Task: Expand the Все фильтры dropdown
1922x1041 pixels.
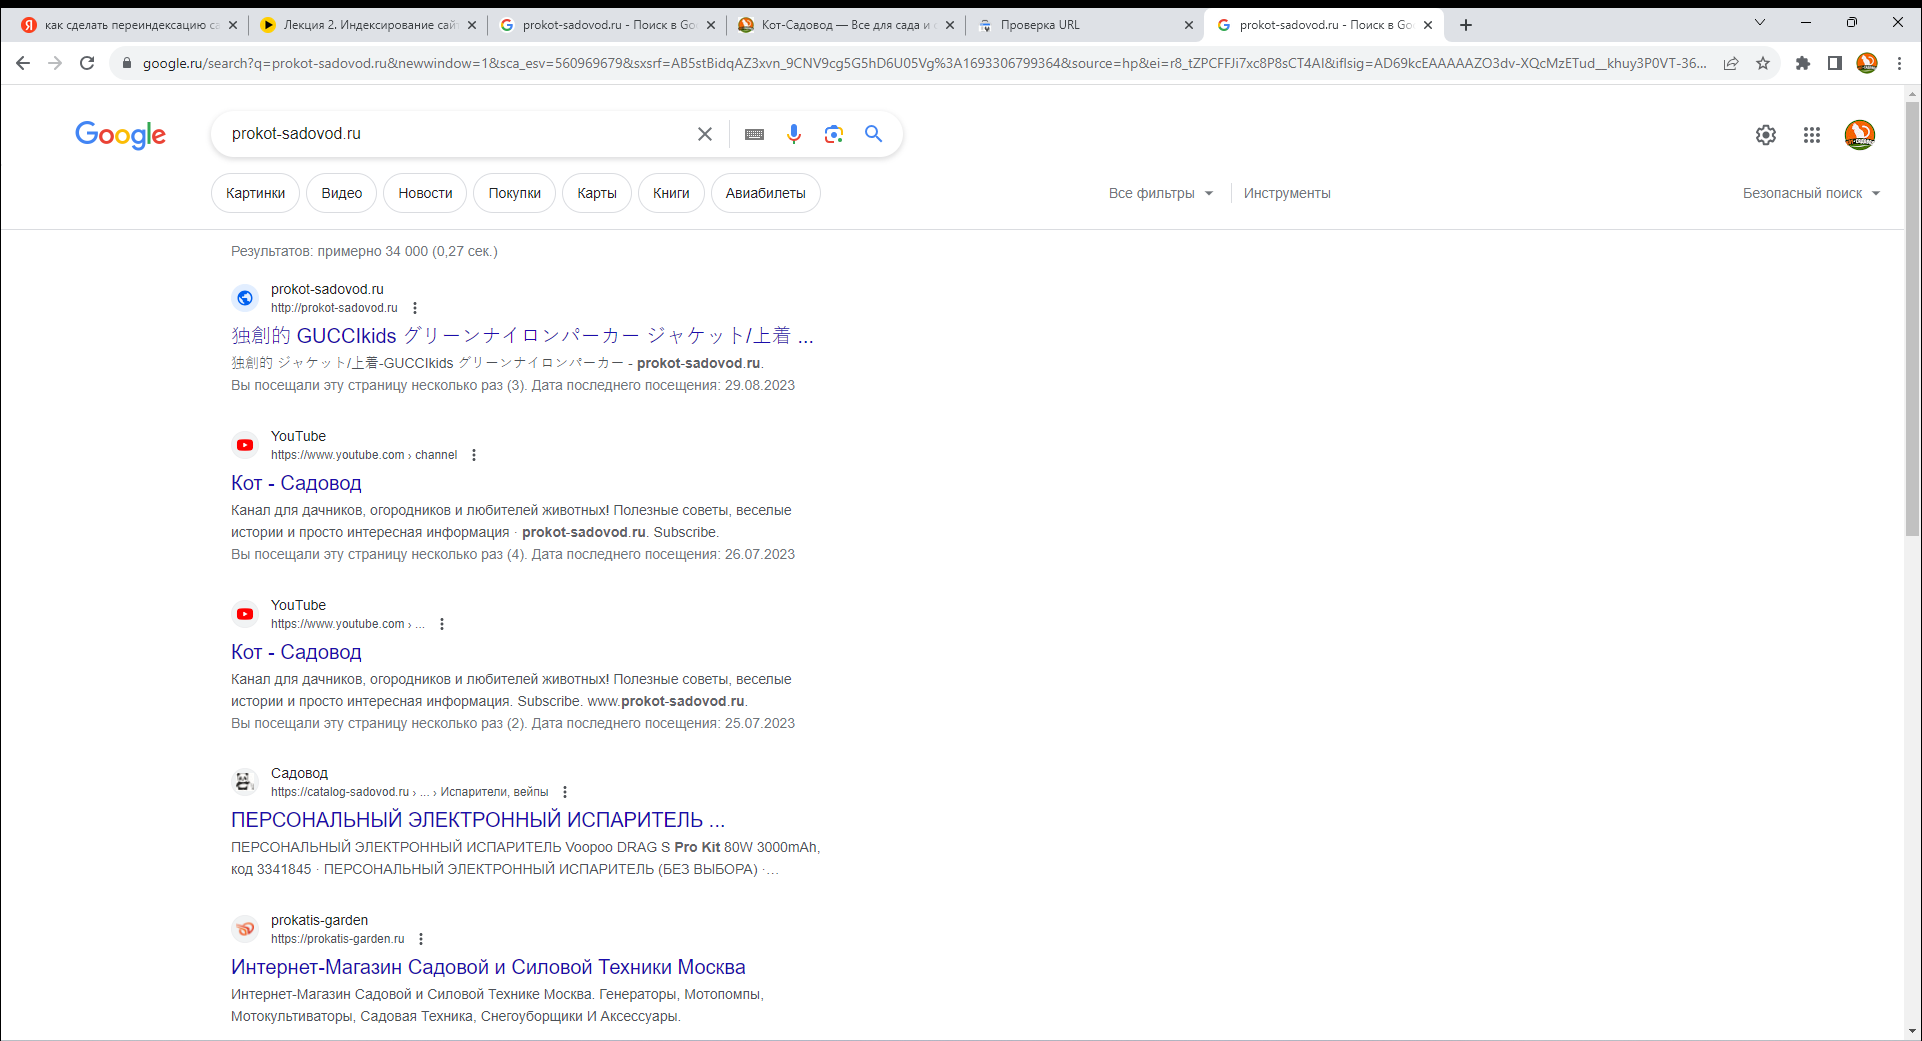Action: [1161, 193]
